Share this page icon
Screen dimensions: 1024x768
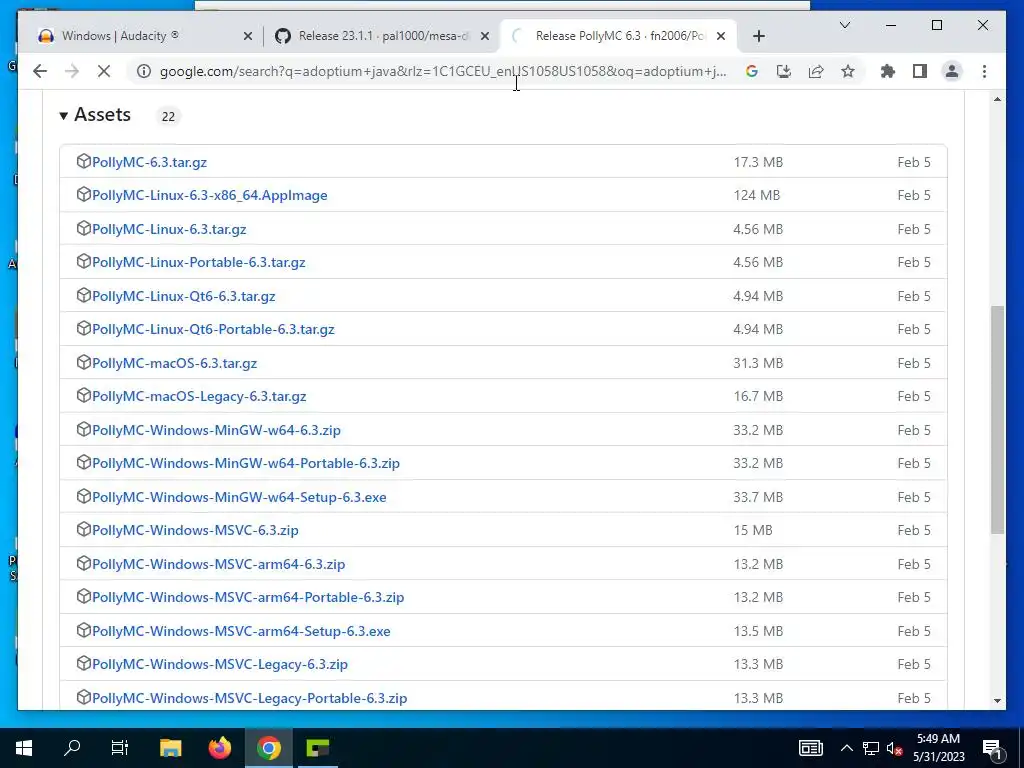pyautogui.click(x=816, y=71)
